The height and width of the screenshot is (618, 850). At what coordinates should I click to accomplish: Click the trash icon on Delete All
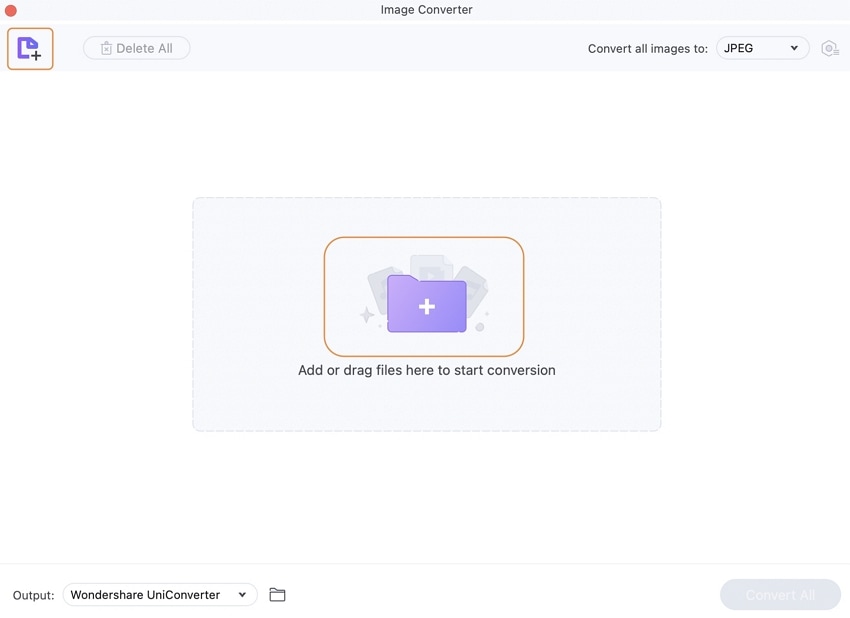pyautogui.click(x=106, y=48)
